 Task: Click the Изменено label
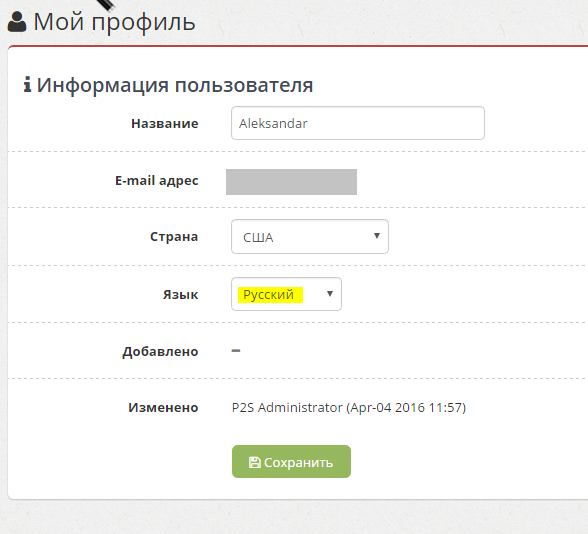pos(163,407)
